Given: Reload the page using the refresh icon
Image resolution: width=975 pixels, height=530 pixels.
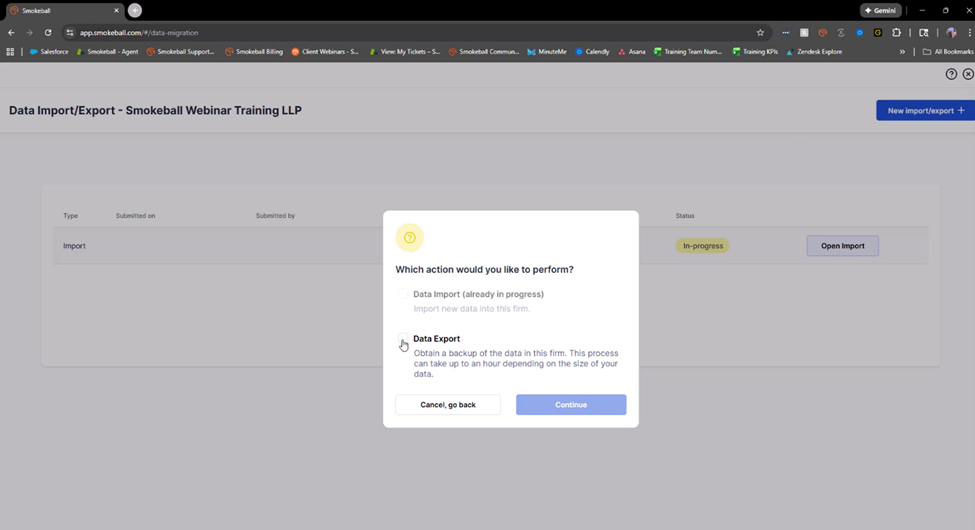Looking at the screenshot, I should 47,33.
